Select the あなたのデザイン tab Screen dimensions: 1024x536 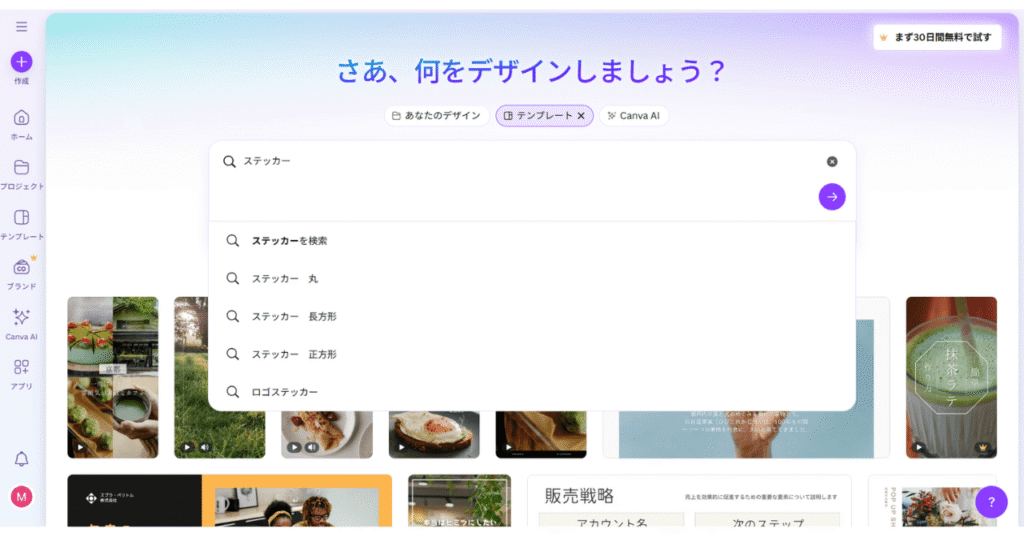click(436, 116)
